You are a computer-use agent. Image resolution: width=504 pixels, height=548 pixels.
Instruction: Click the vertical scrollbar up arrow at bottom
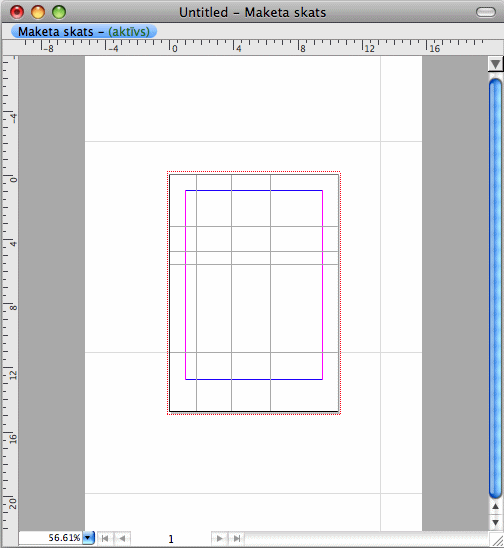(495, 506)
